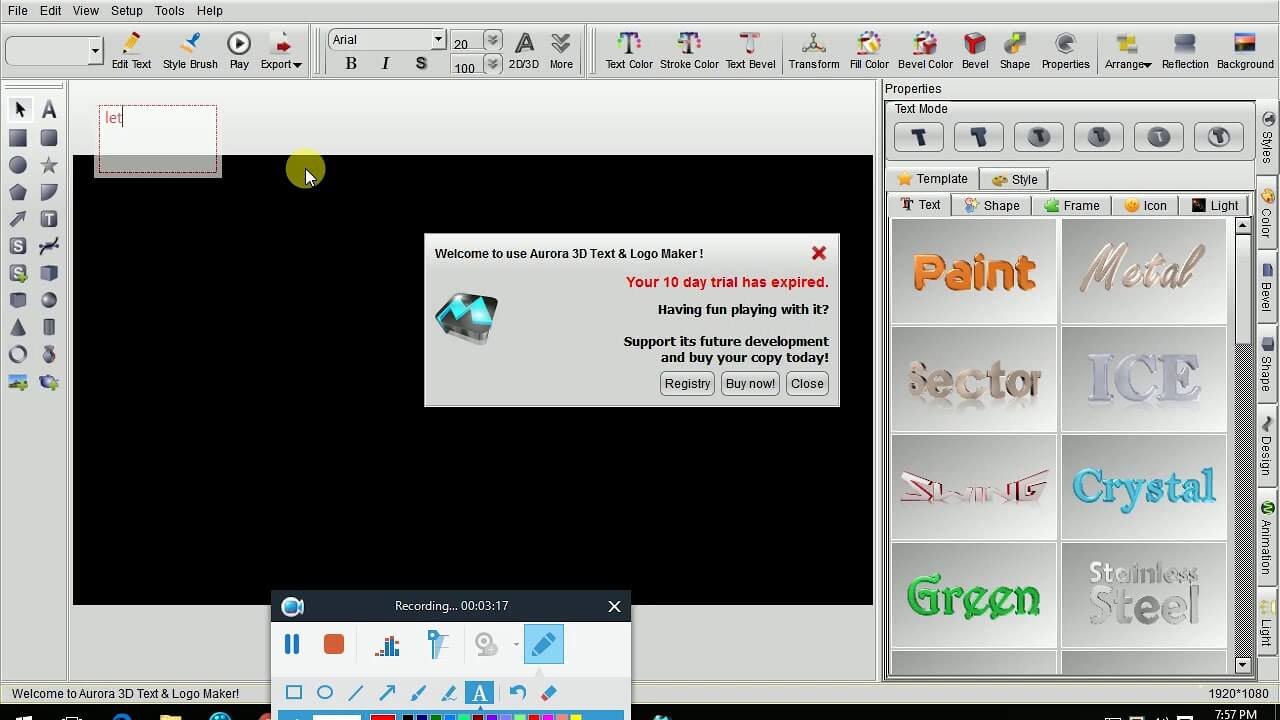The image size is (1280, 720).
Task: Toggle Italic formatting
Action: click(385, 63)
